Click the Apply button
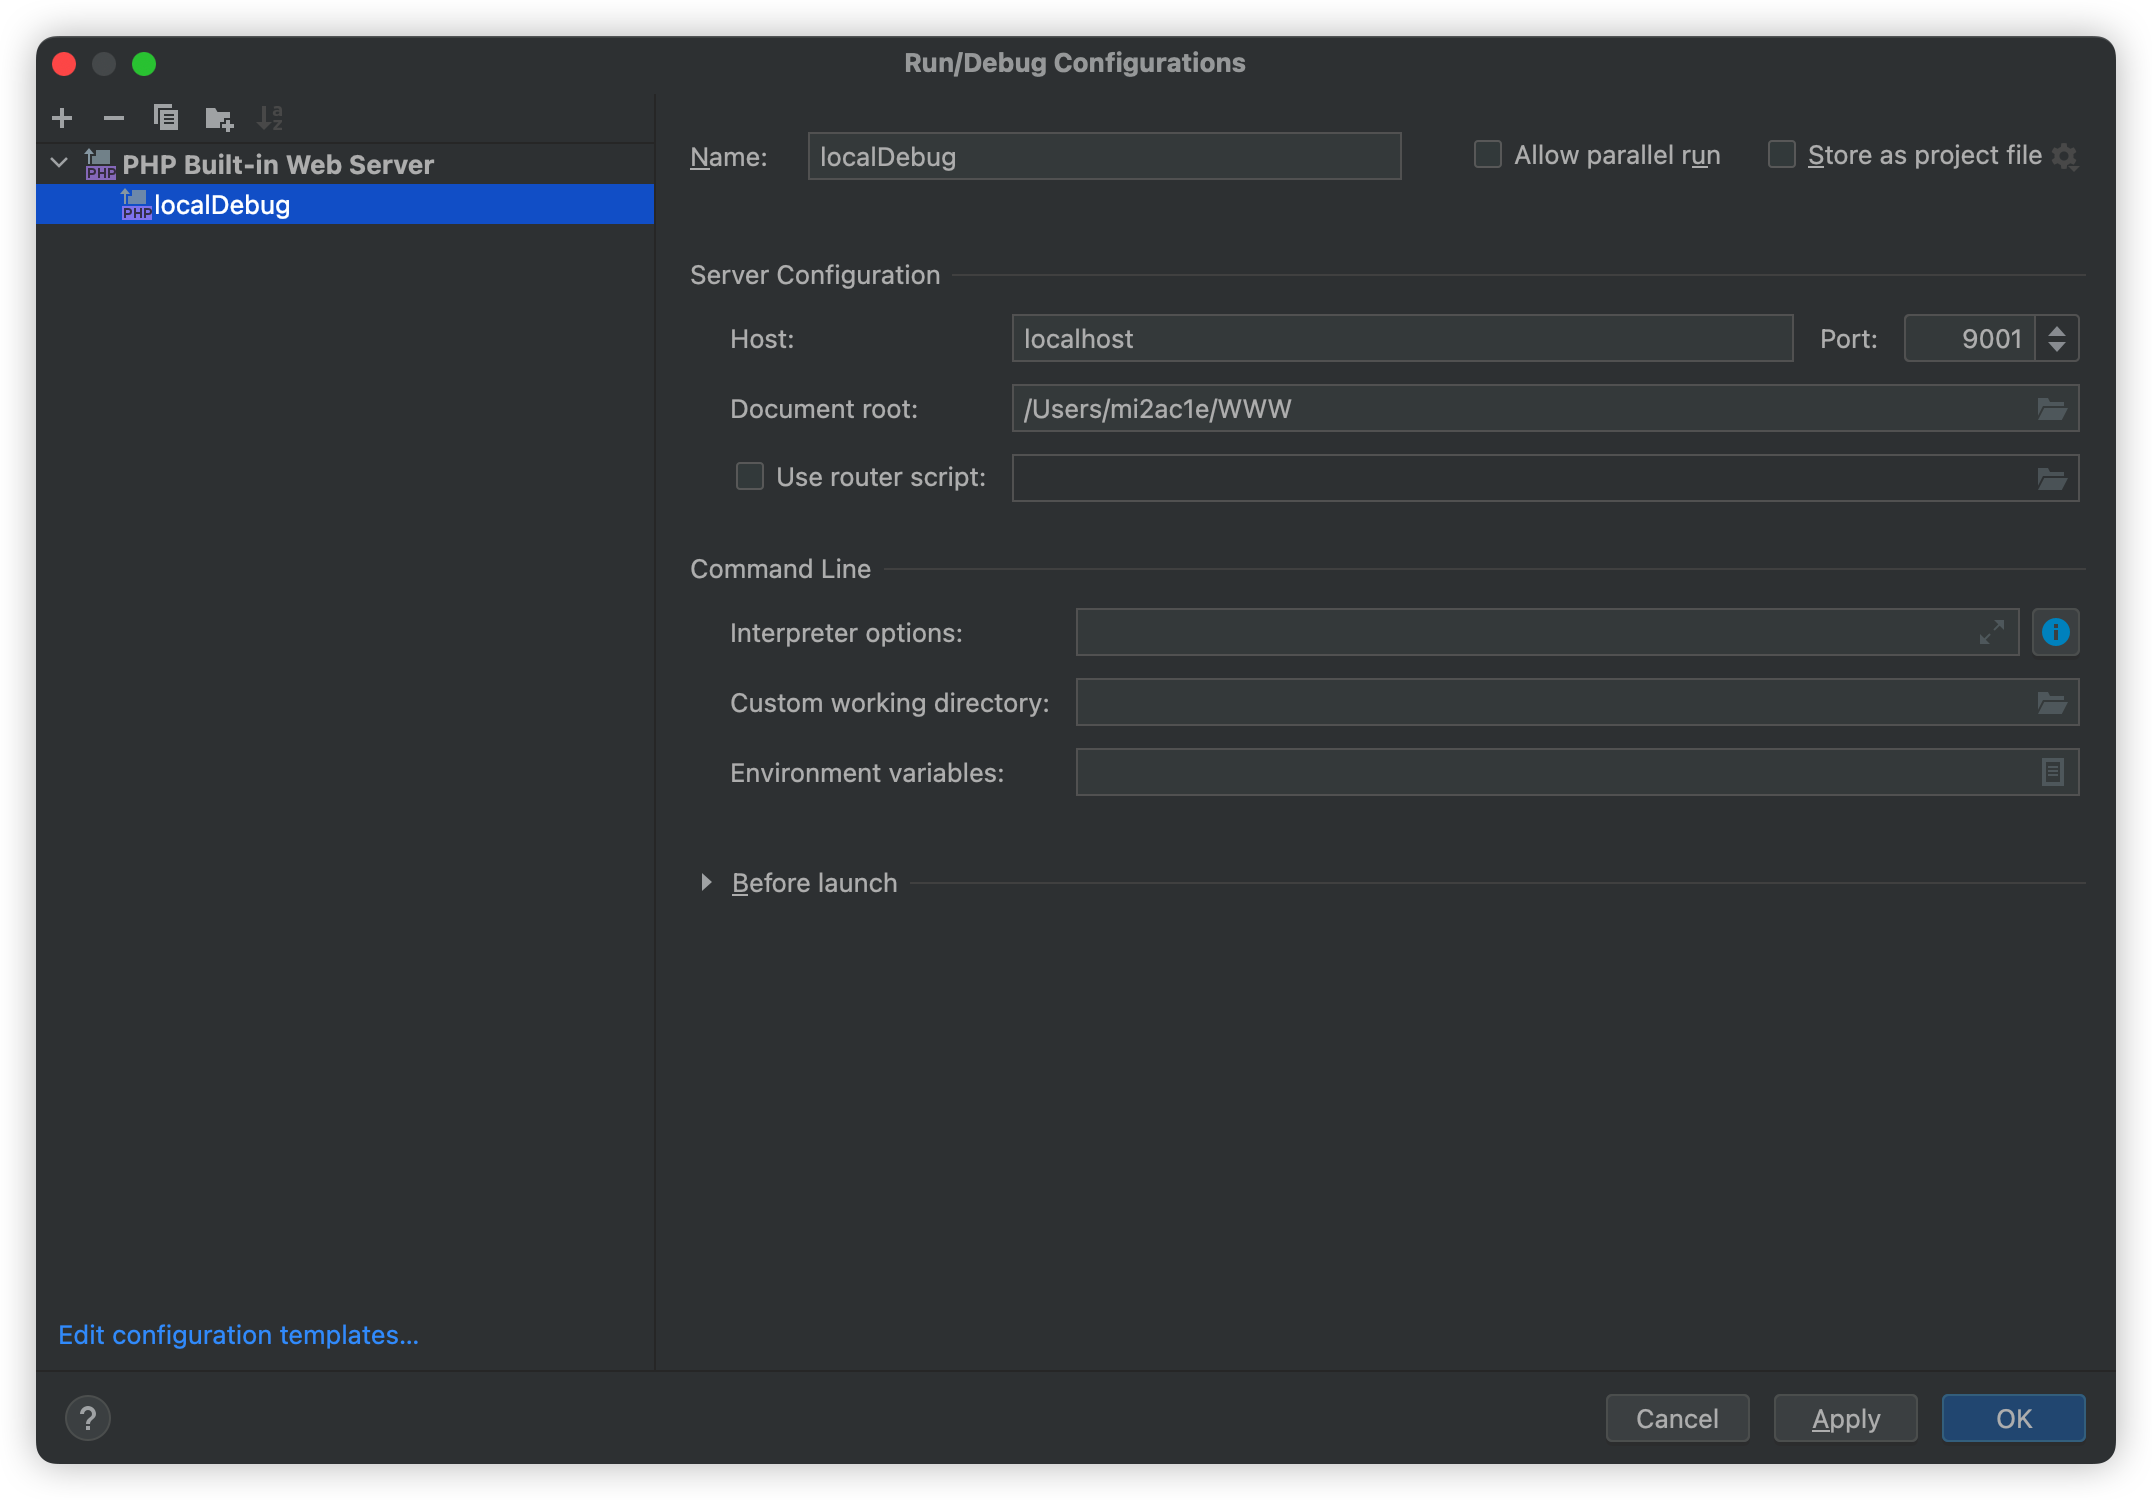The image size is (2152, 1500). point(1845,1418)
